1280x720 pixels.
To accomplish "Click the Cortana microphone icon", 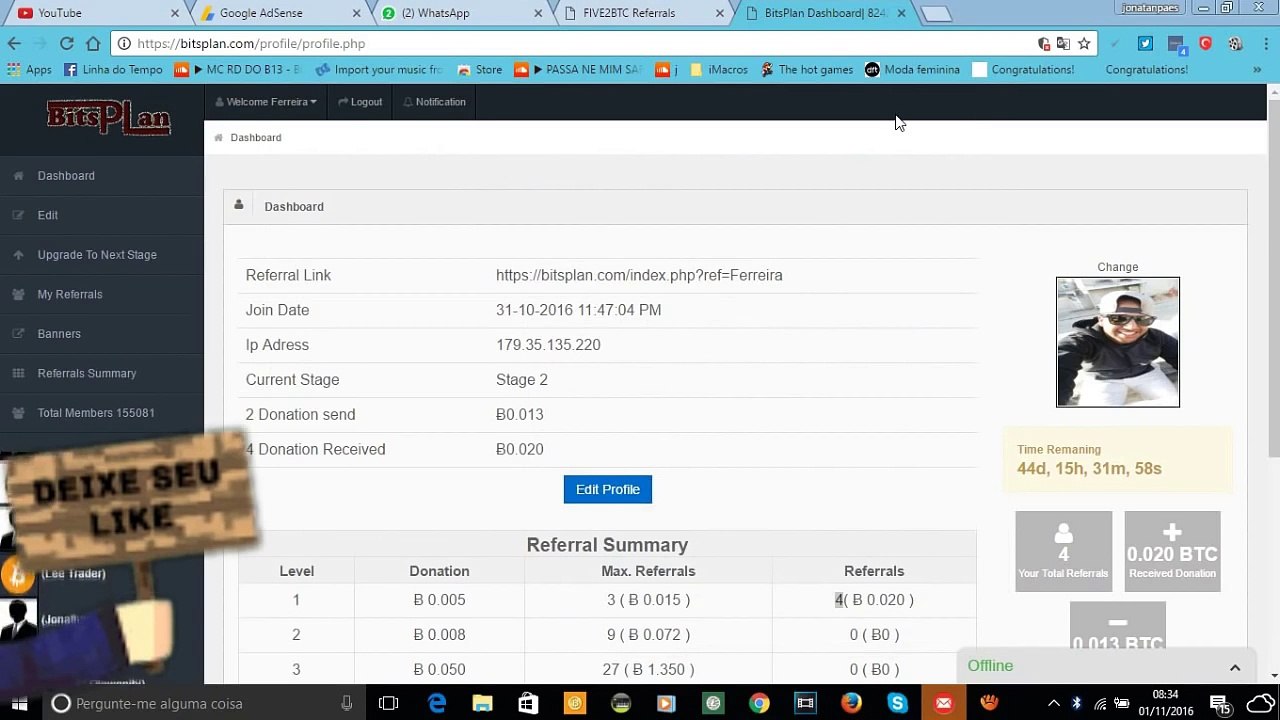I will point(347,703).
